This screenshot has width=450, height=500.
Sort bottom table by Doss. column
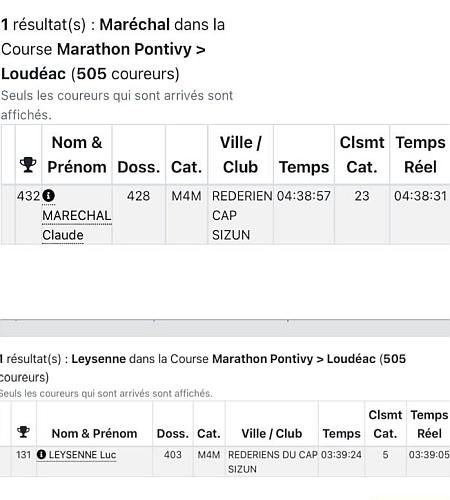(x=173, y=433)
